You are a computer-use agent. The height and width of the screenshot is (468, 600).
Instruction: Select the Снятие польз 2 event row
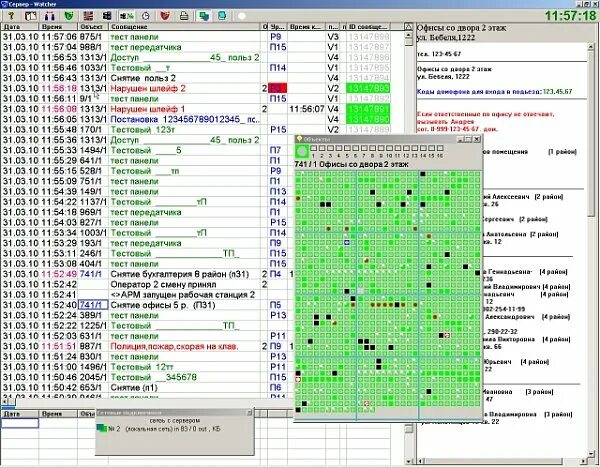coord(195,78)
